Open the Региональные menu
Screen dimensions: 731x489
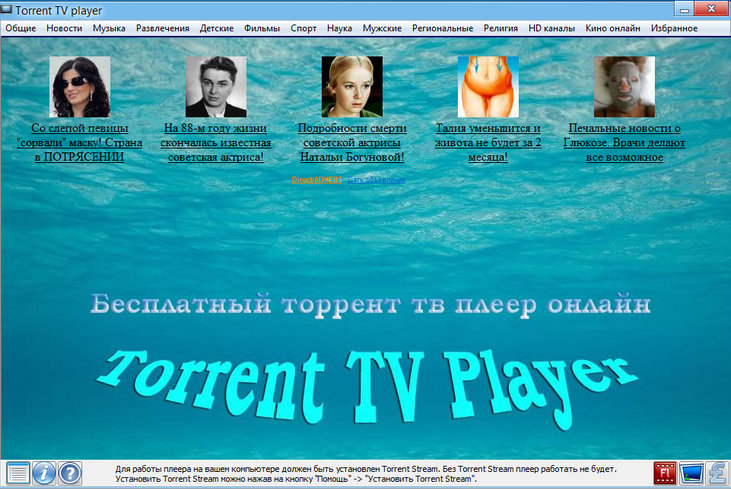pos(442,28)
